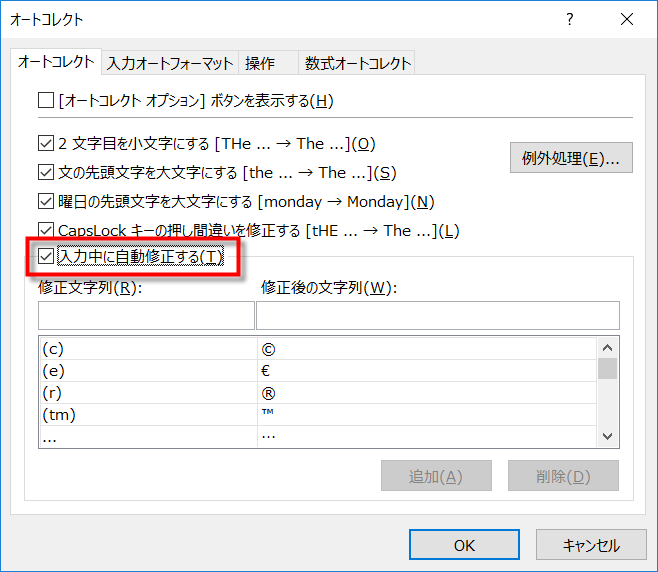This screenshot has height=572, width=658.
Task: Toggle CapsLock キーの押し間違いを修正する checkbox
Action: 45,231
